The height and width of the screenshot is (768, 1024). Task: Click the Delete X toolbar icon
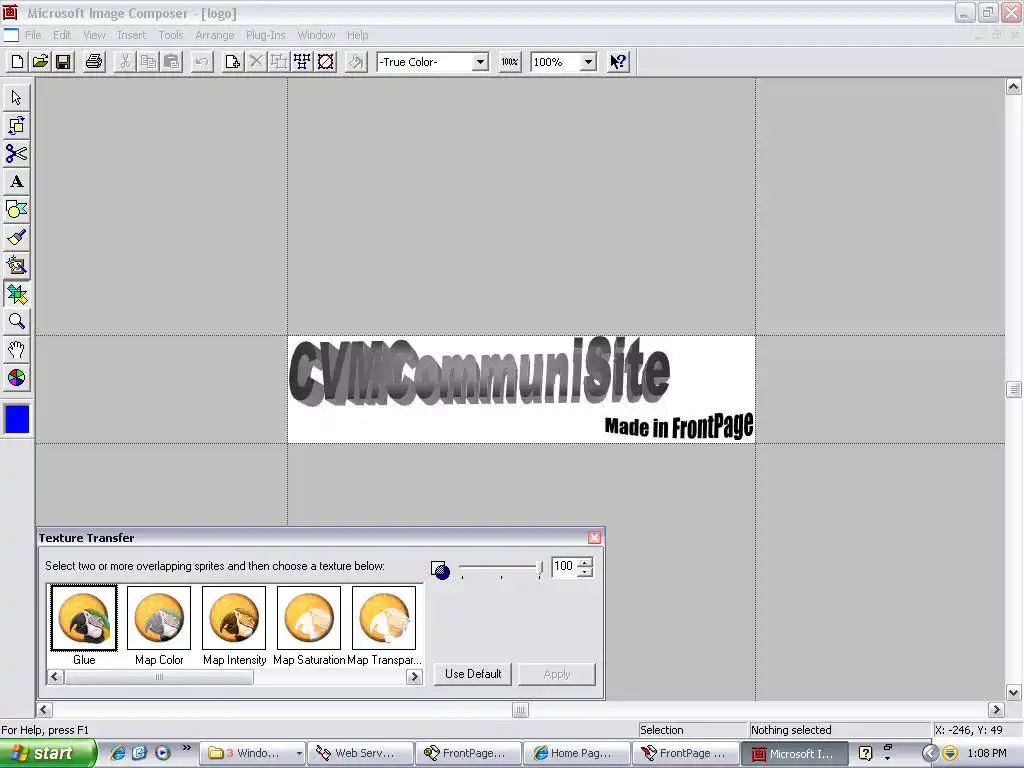(x=256, y=62)
